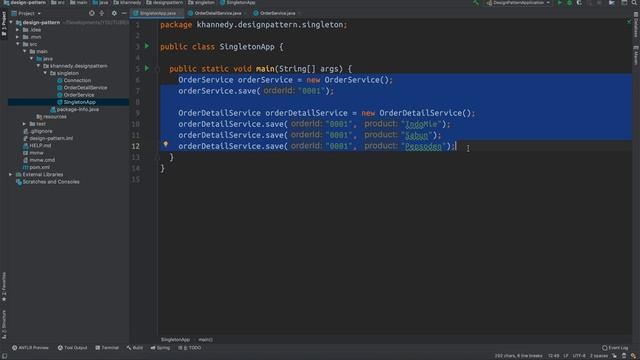Open the Event Log
This screenshot has height=360, width=640.
(615, 348)
